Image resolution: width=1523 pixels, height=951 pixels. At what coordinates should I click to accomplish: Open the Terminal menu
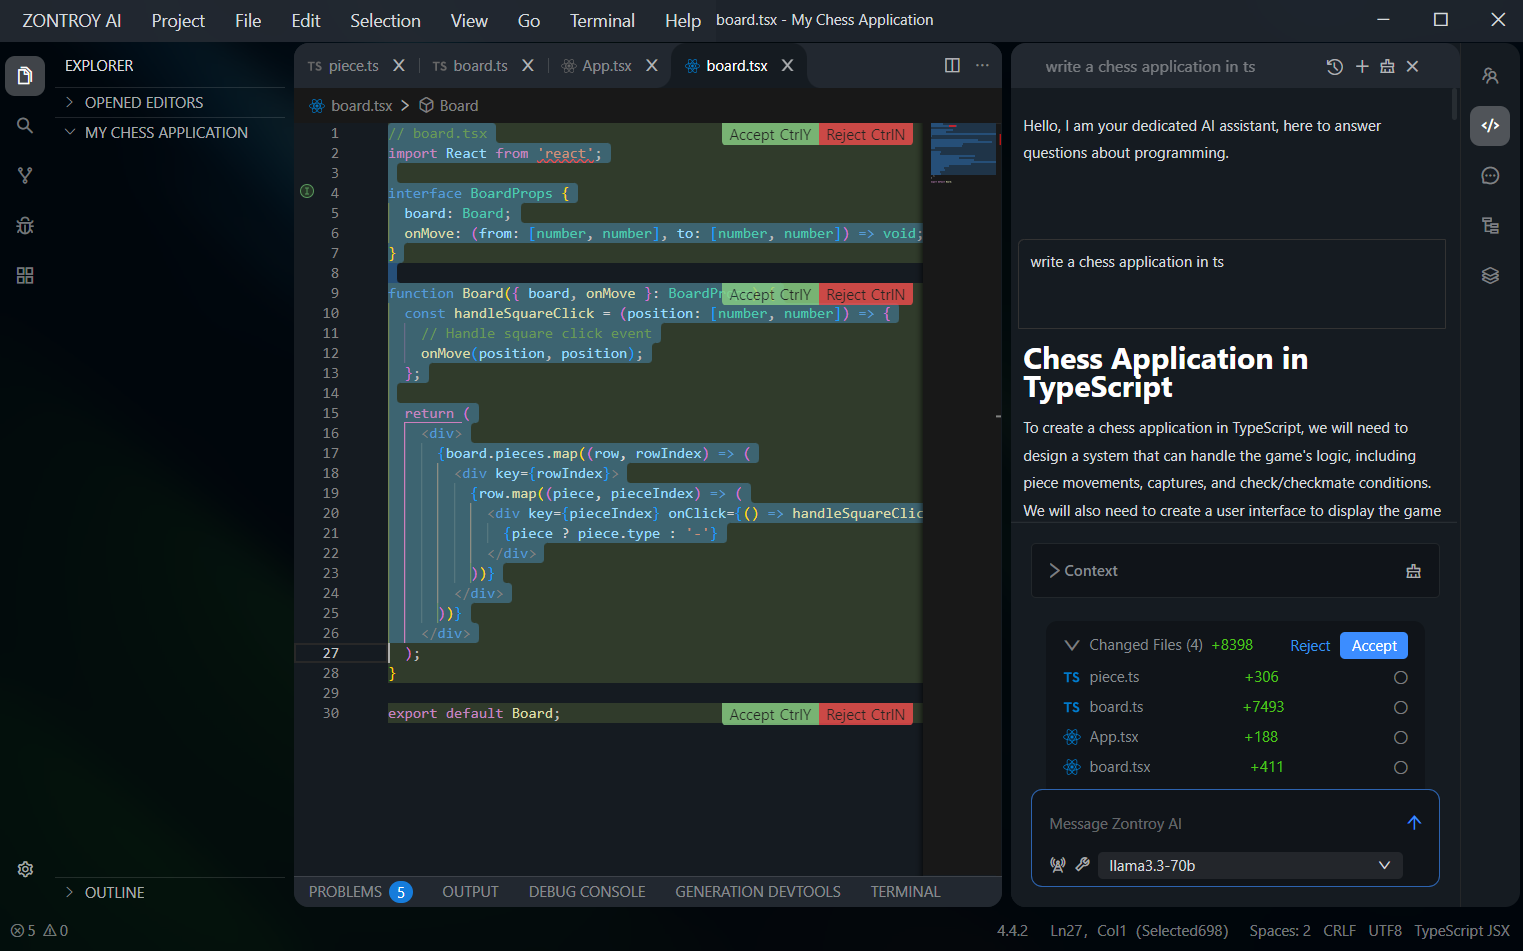click(602, 21)
